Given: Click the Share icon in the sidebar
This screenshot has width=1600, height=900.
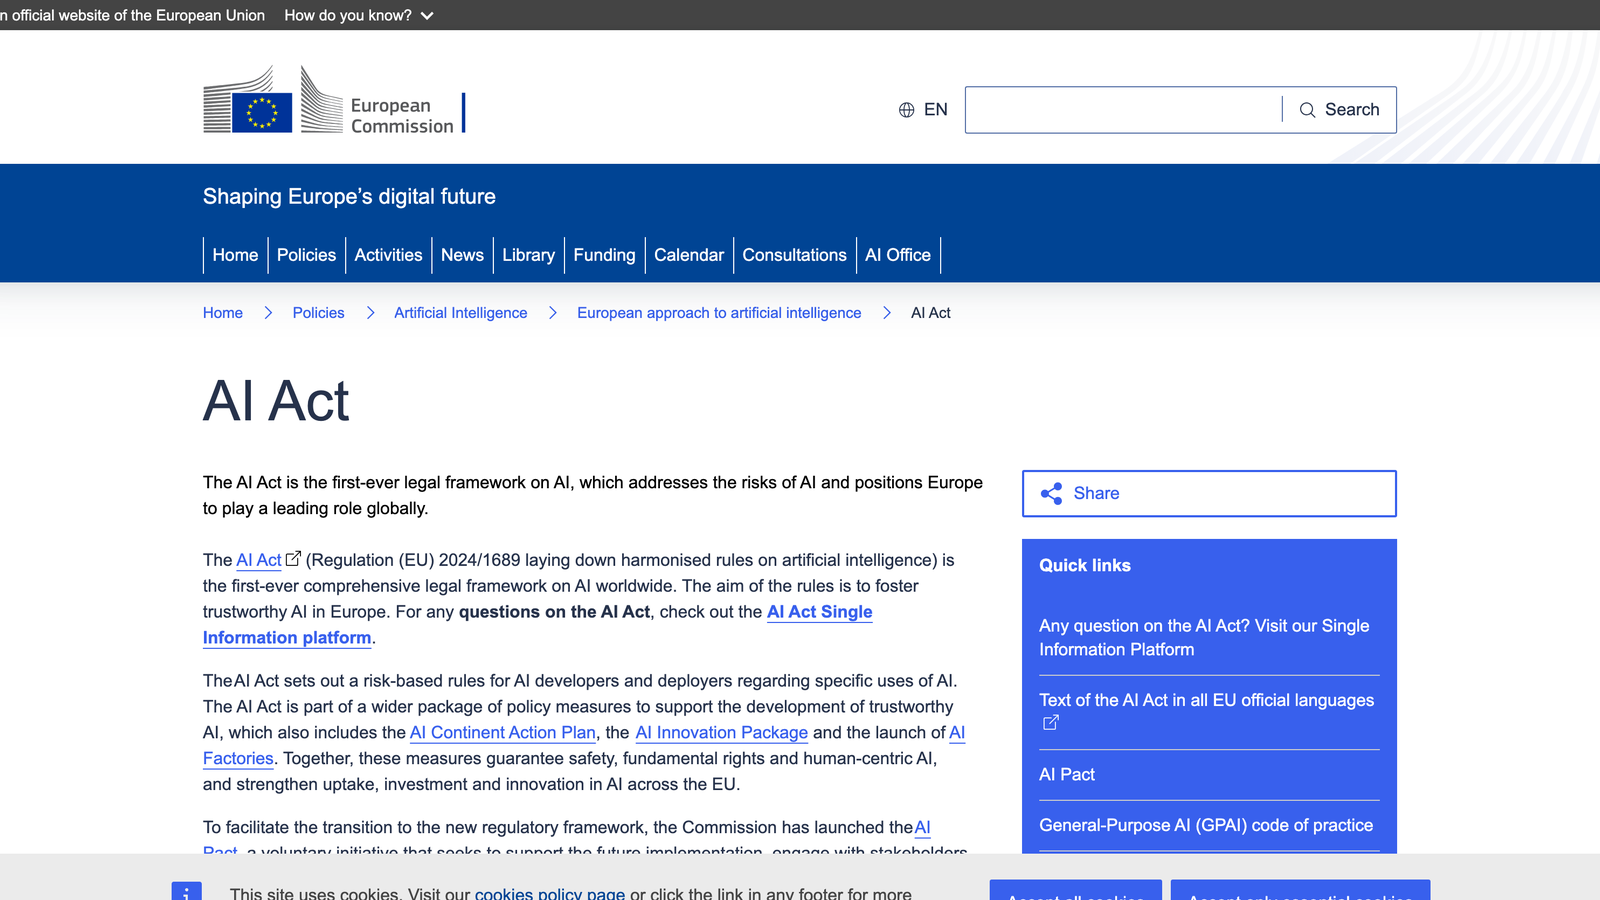Looking at the screenshot, I should click(x=1052, y=493).
